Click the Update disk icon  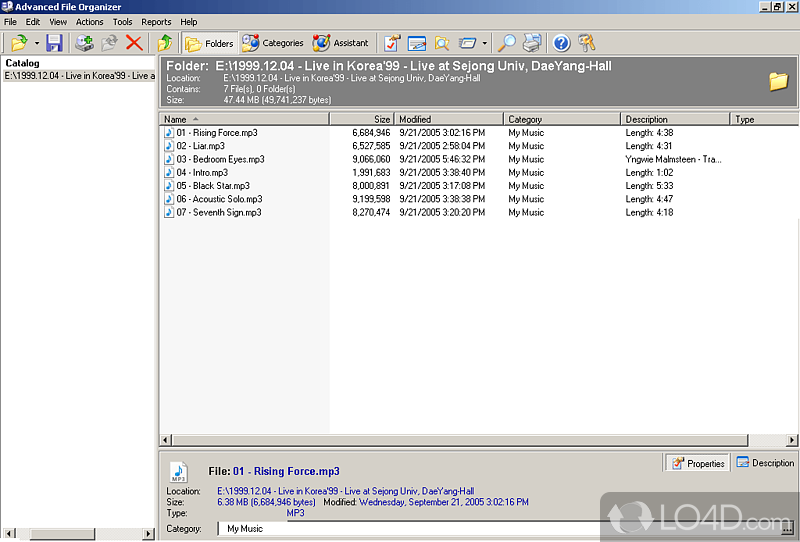pyautogui.click(x=109, y=43)
